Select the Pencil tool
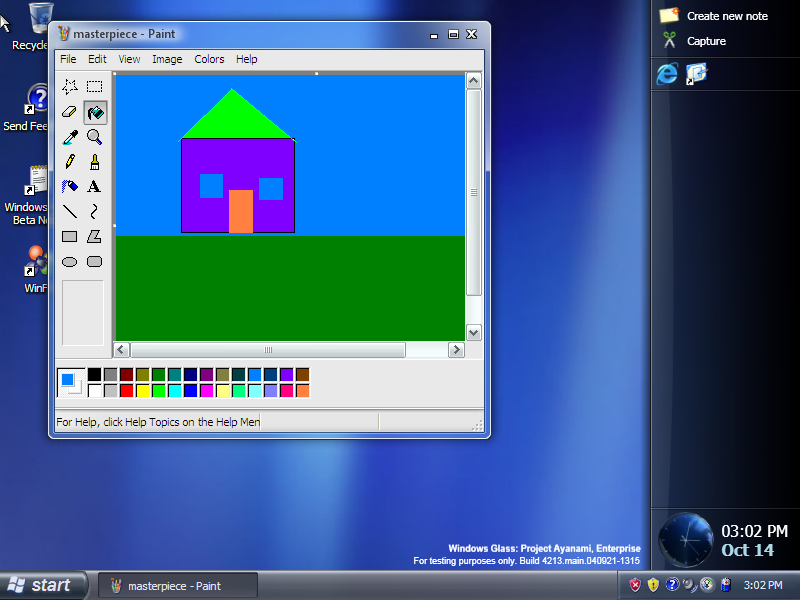This screenshot has width=800, height=600. click(70, 162)
